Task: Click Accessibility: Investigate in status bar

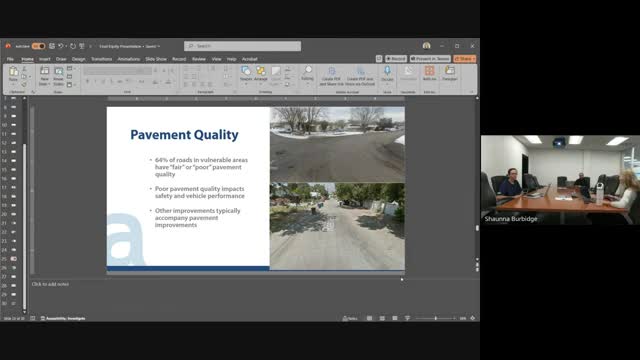Action: [x=63, y=318]
